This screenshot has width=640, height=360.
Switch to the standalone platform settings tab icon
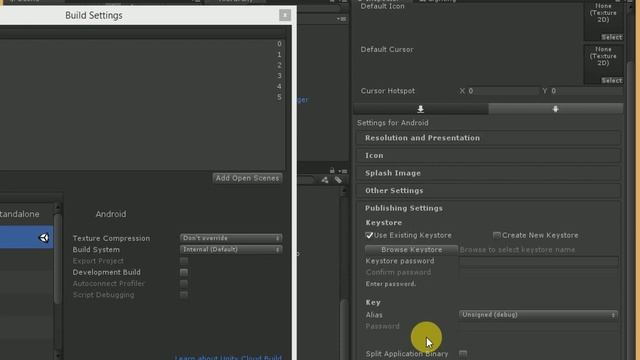tap(421, 109)
